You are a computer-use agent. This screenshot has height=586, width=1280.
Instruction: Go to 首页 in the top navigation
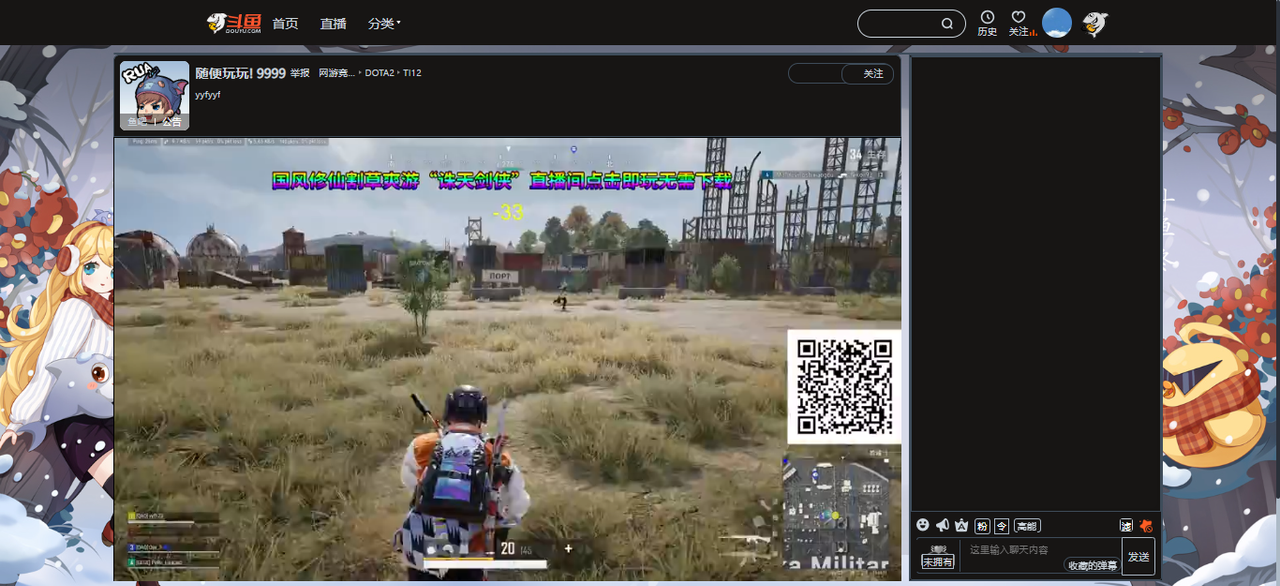(285, 23)
